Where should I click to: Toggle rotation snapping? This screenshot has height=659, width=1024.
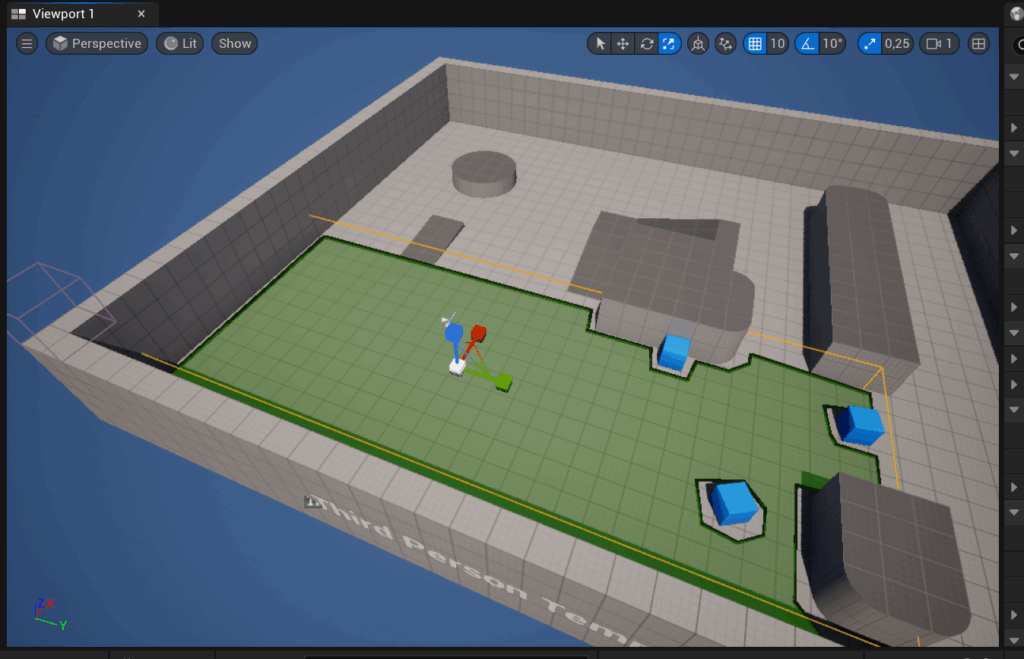tap(808, 44)
